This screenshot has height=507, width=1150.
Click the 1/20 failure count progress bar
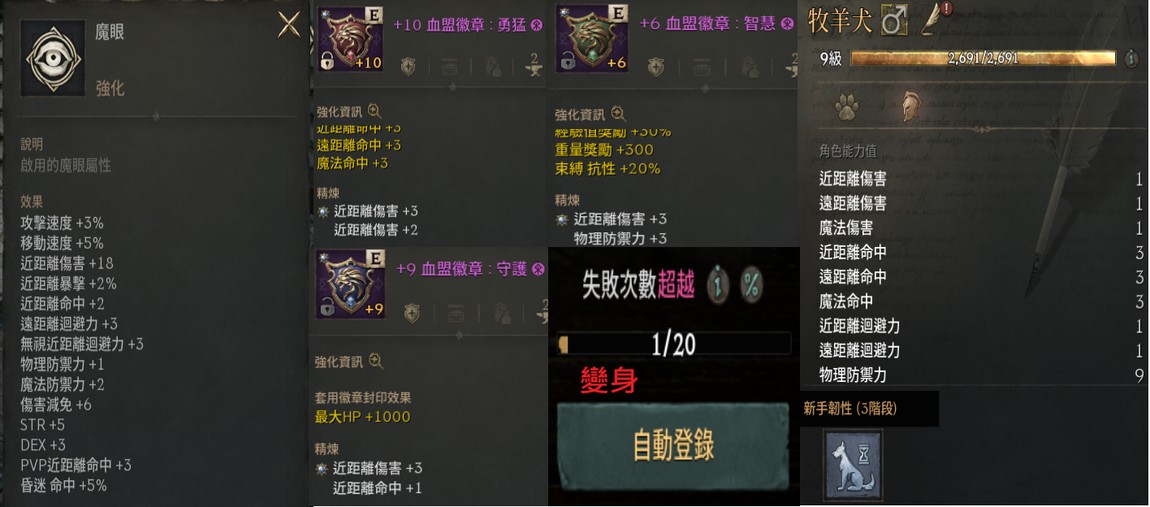click(673, 344)
